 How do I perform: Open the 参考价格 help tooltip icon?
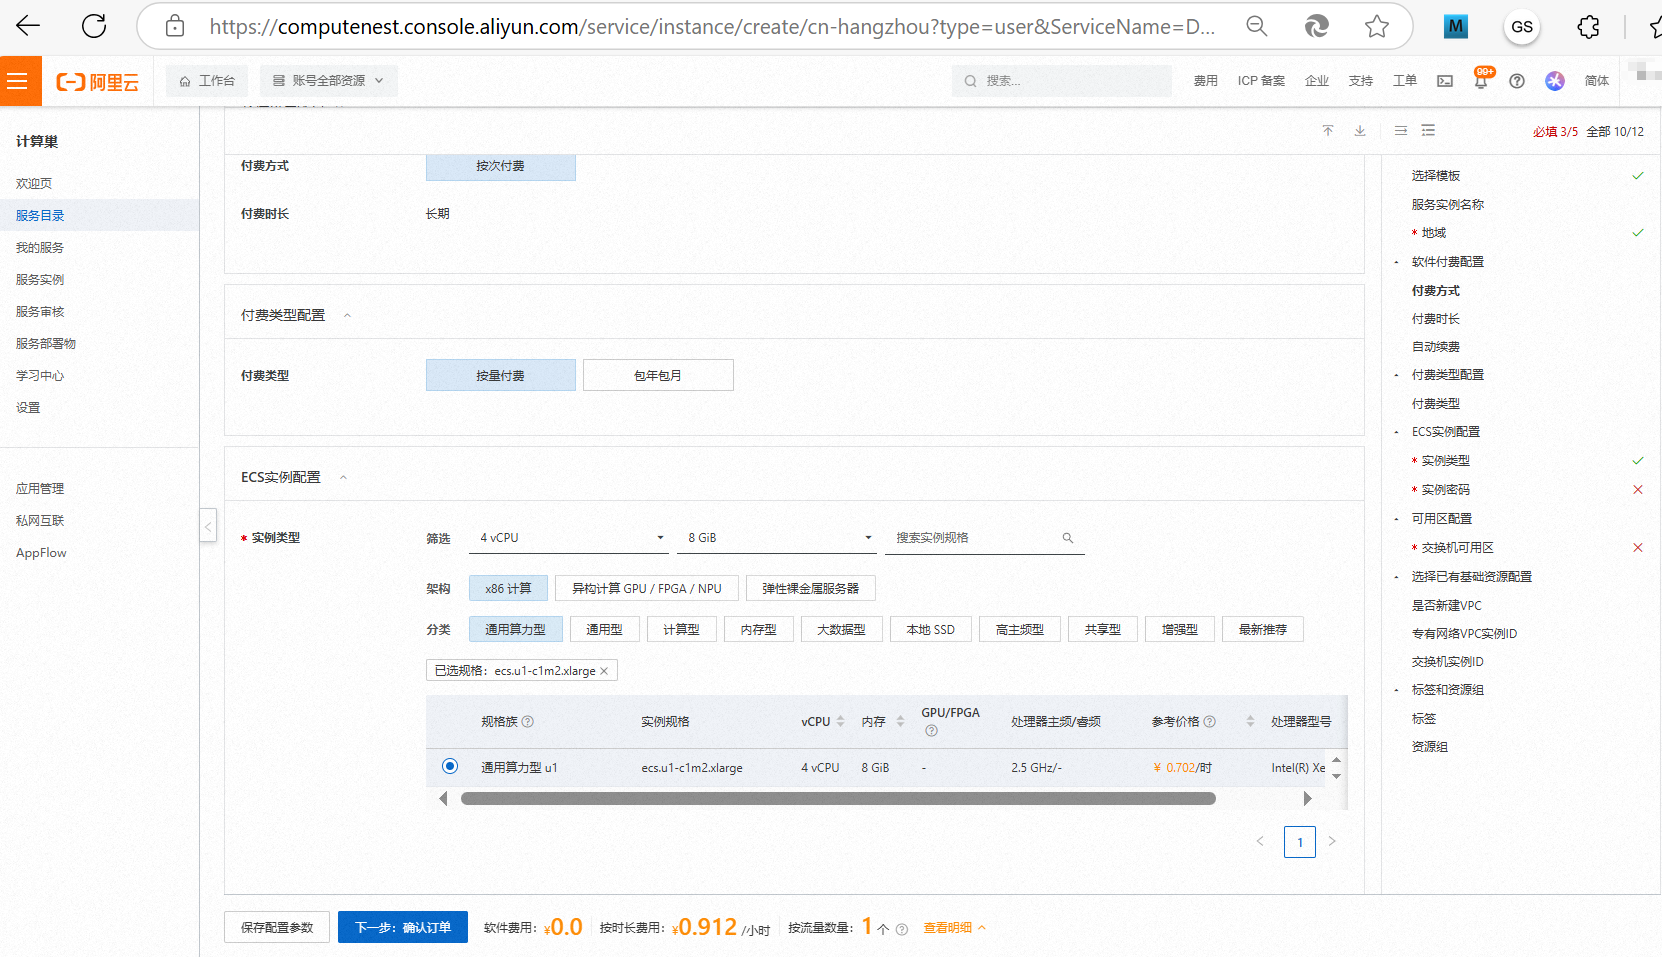1209,721
